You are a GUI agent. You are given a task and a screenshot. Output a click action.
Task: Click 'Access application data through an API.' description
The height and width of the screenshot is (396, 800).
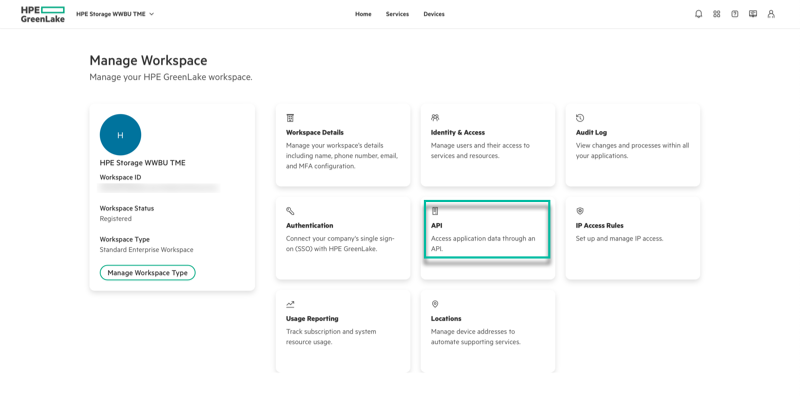(483, 244)
